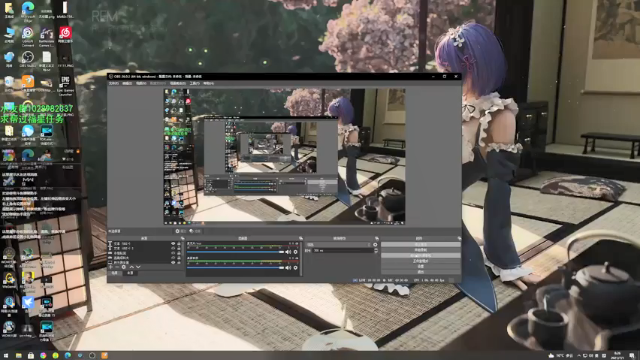Click the first mixer channel volume slider
The height and width of the screenshot is (360, 640).
pyautogui.click(x=236, y=252)
